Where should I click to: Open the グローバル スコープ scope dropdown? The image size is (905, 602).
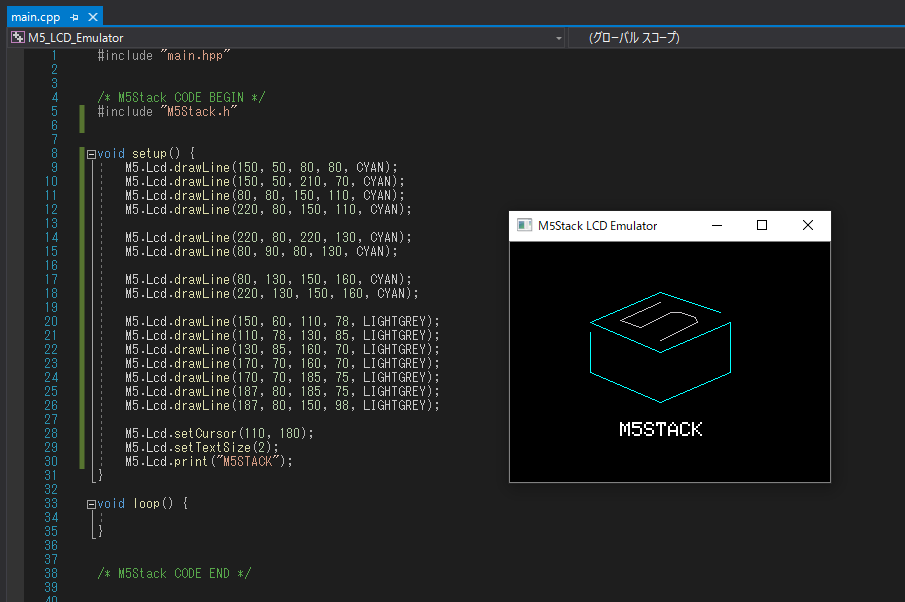pos(736,38)
